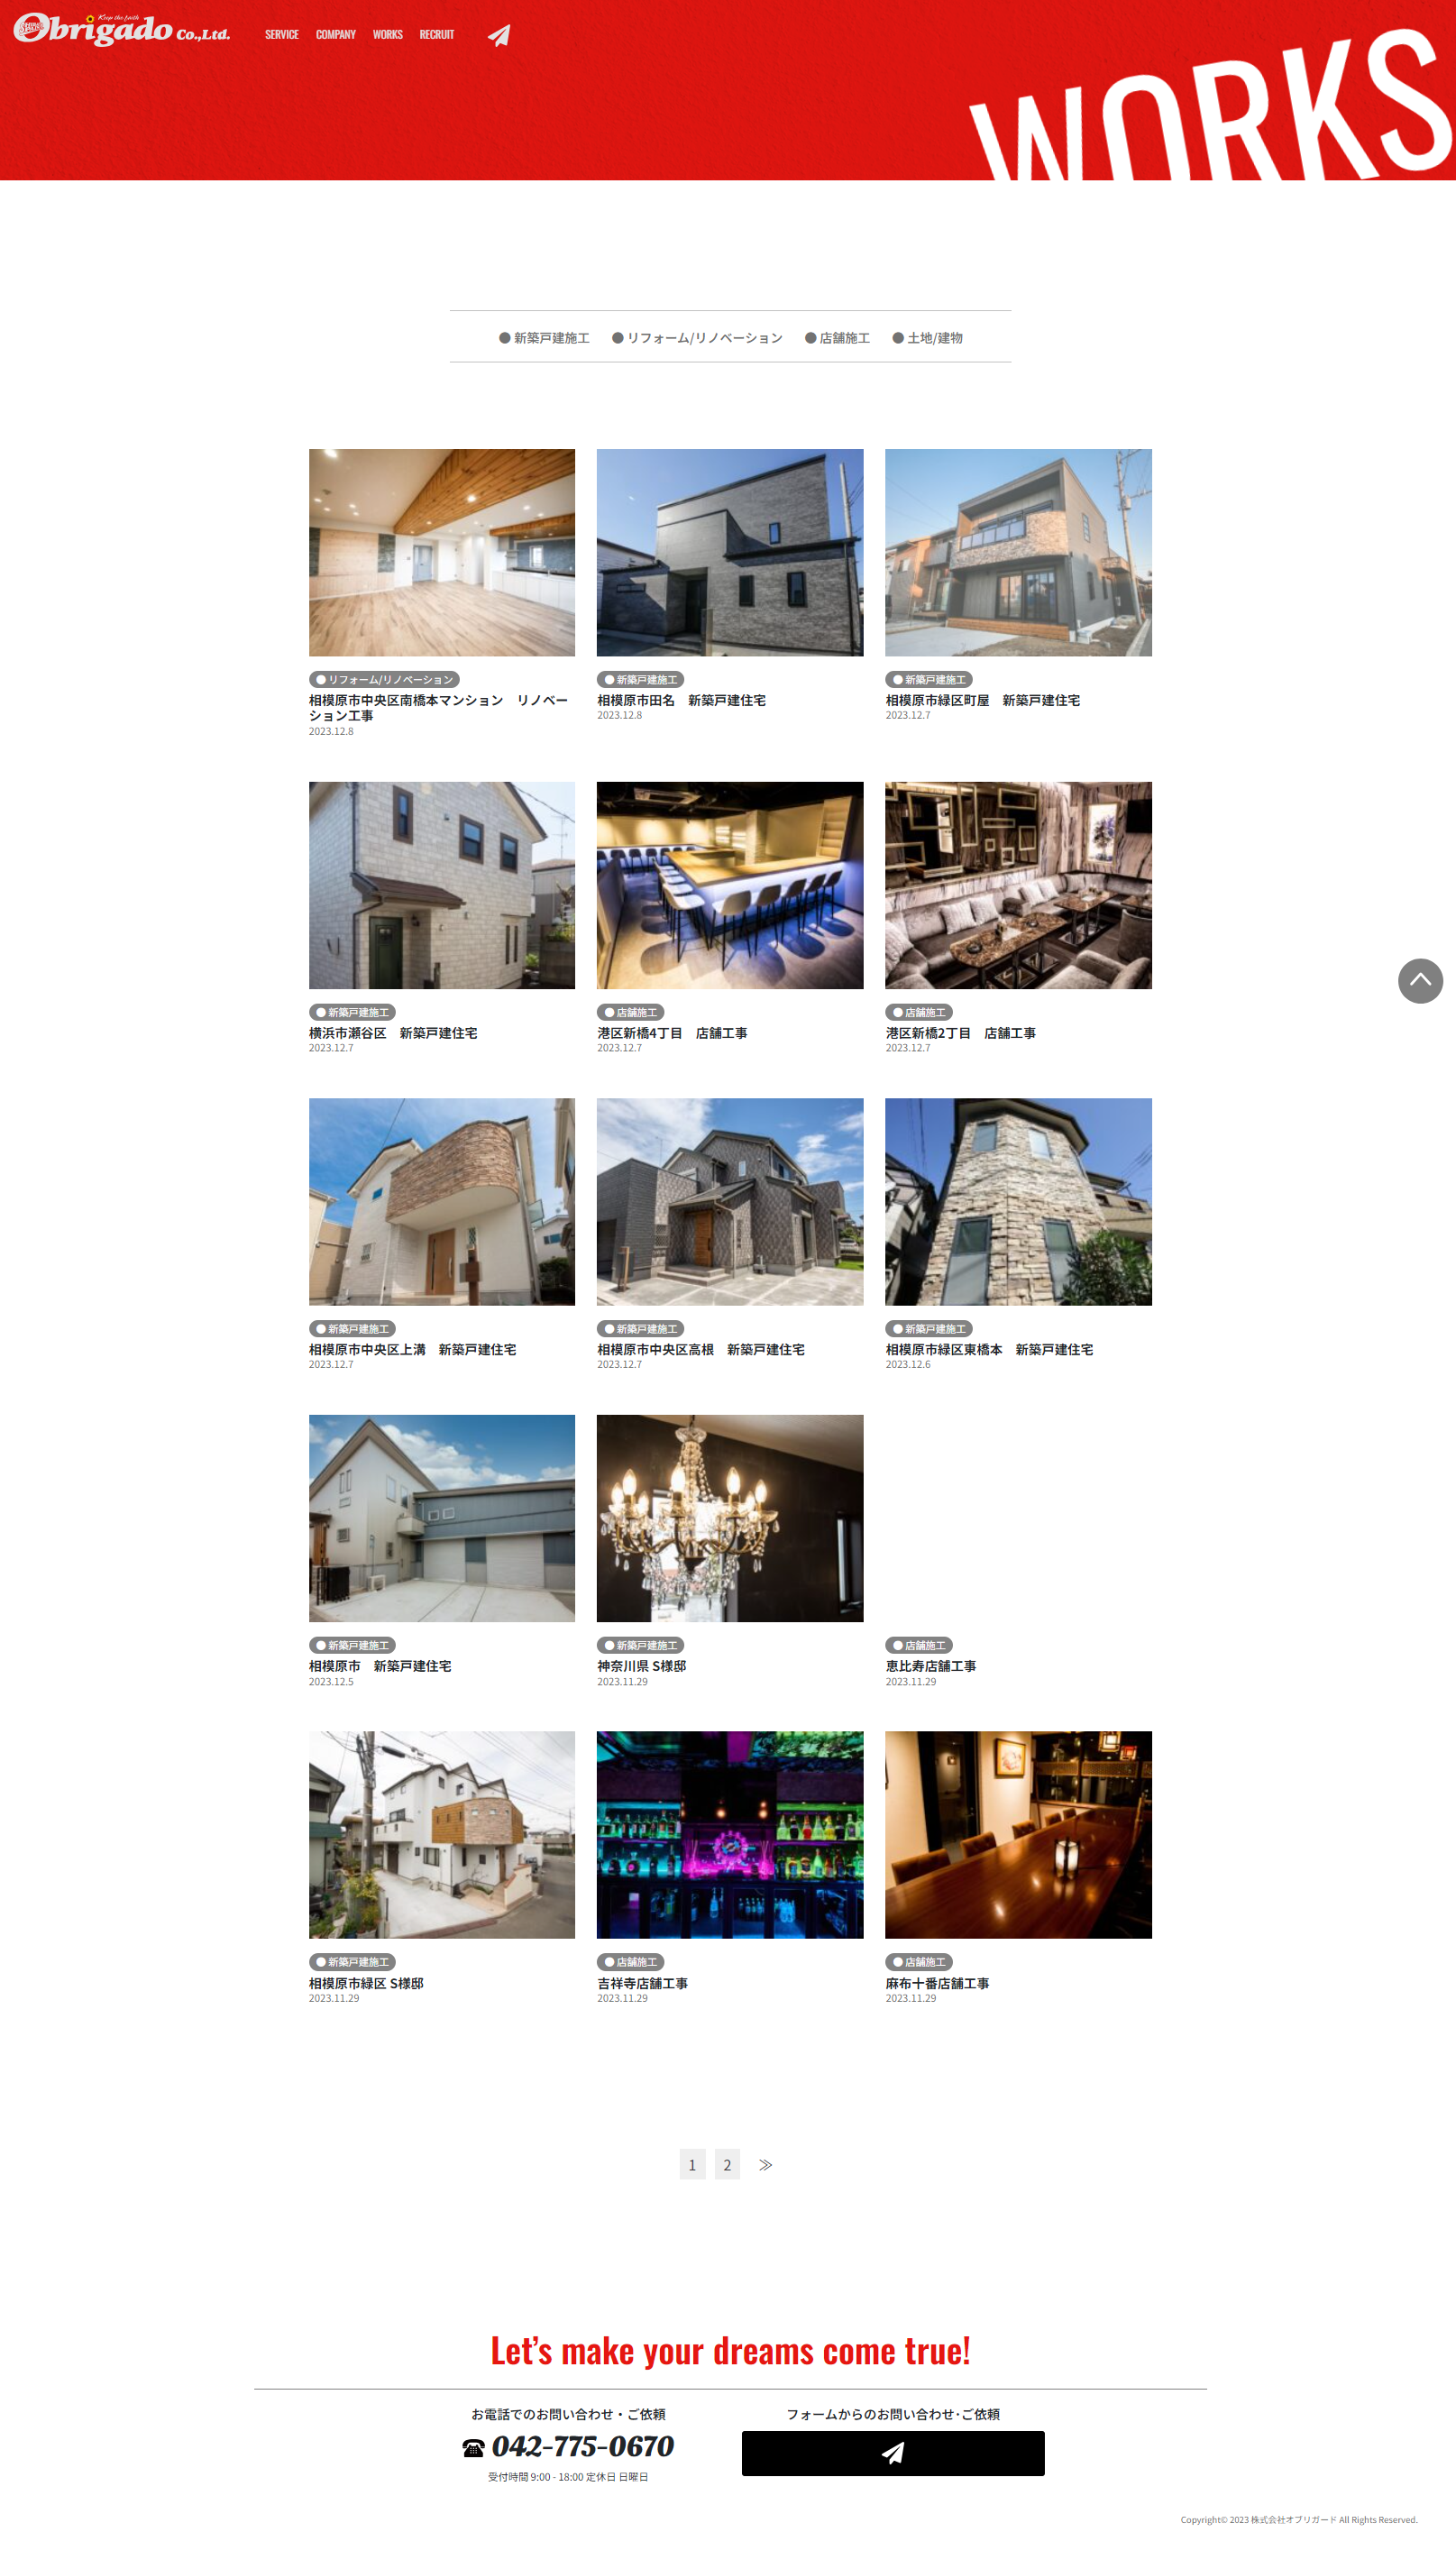The width and height of the screenshot is (1456, 2569).
Task: Select the 店舗施工 category filter
Action: click(x=837, y=338)
